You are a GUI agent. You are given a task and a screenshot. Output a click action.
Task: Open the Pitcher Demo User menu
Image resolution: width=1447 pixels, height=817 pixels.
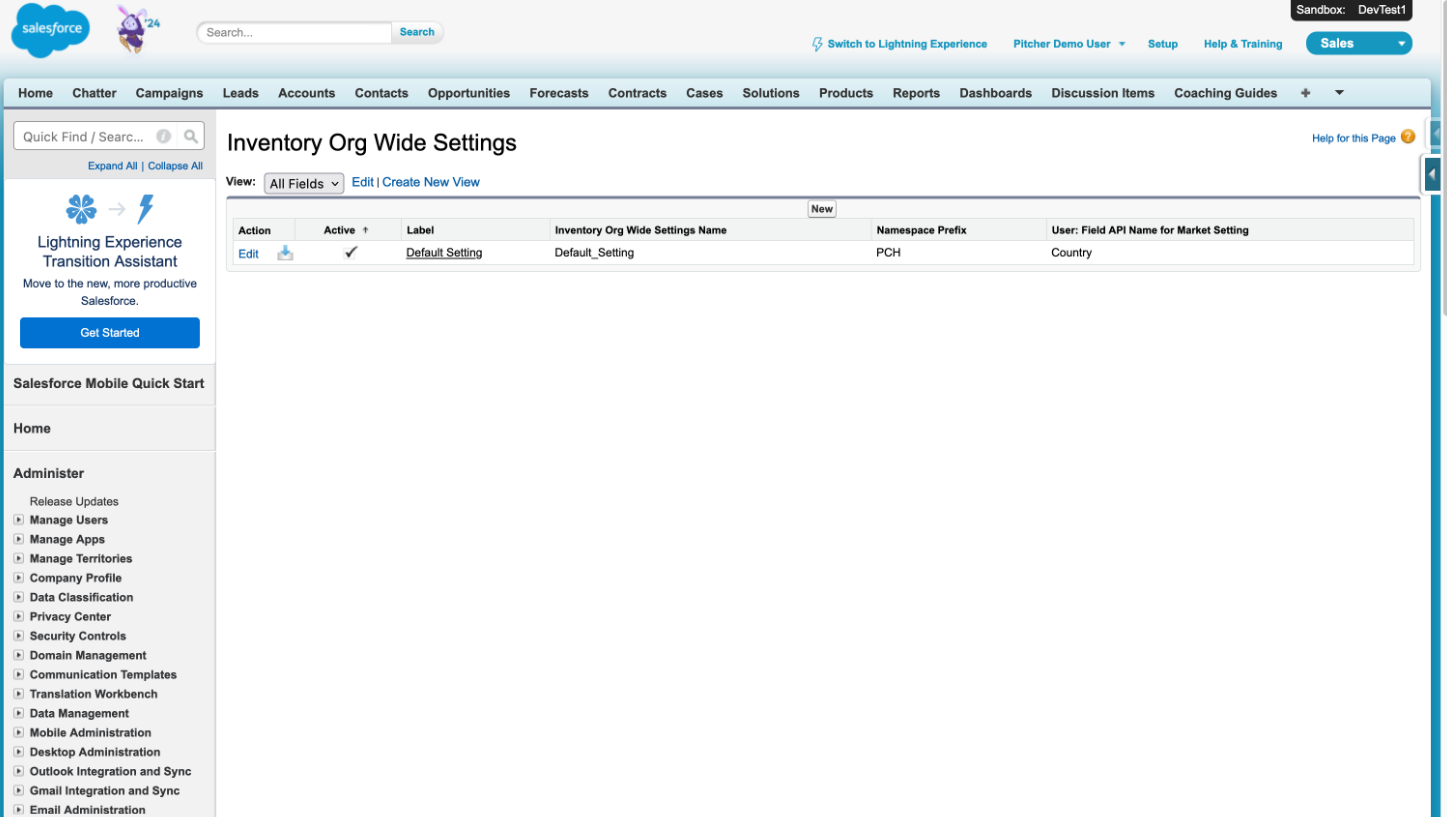point(1068,44)
